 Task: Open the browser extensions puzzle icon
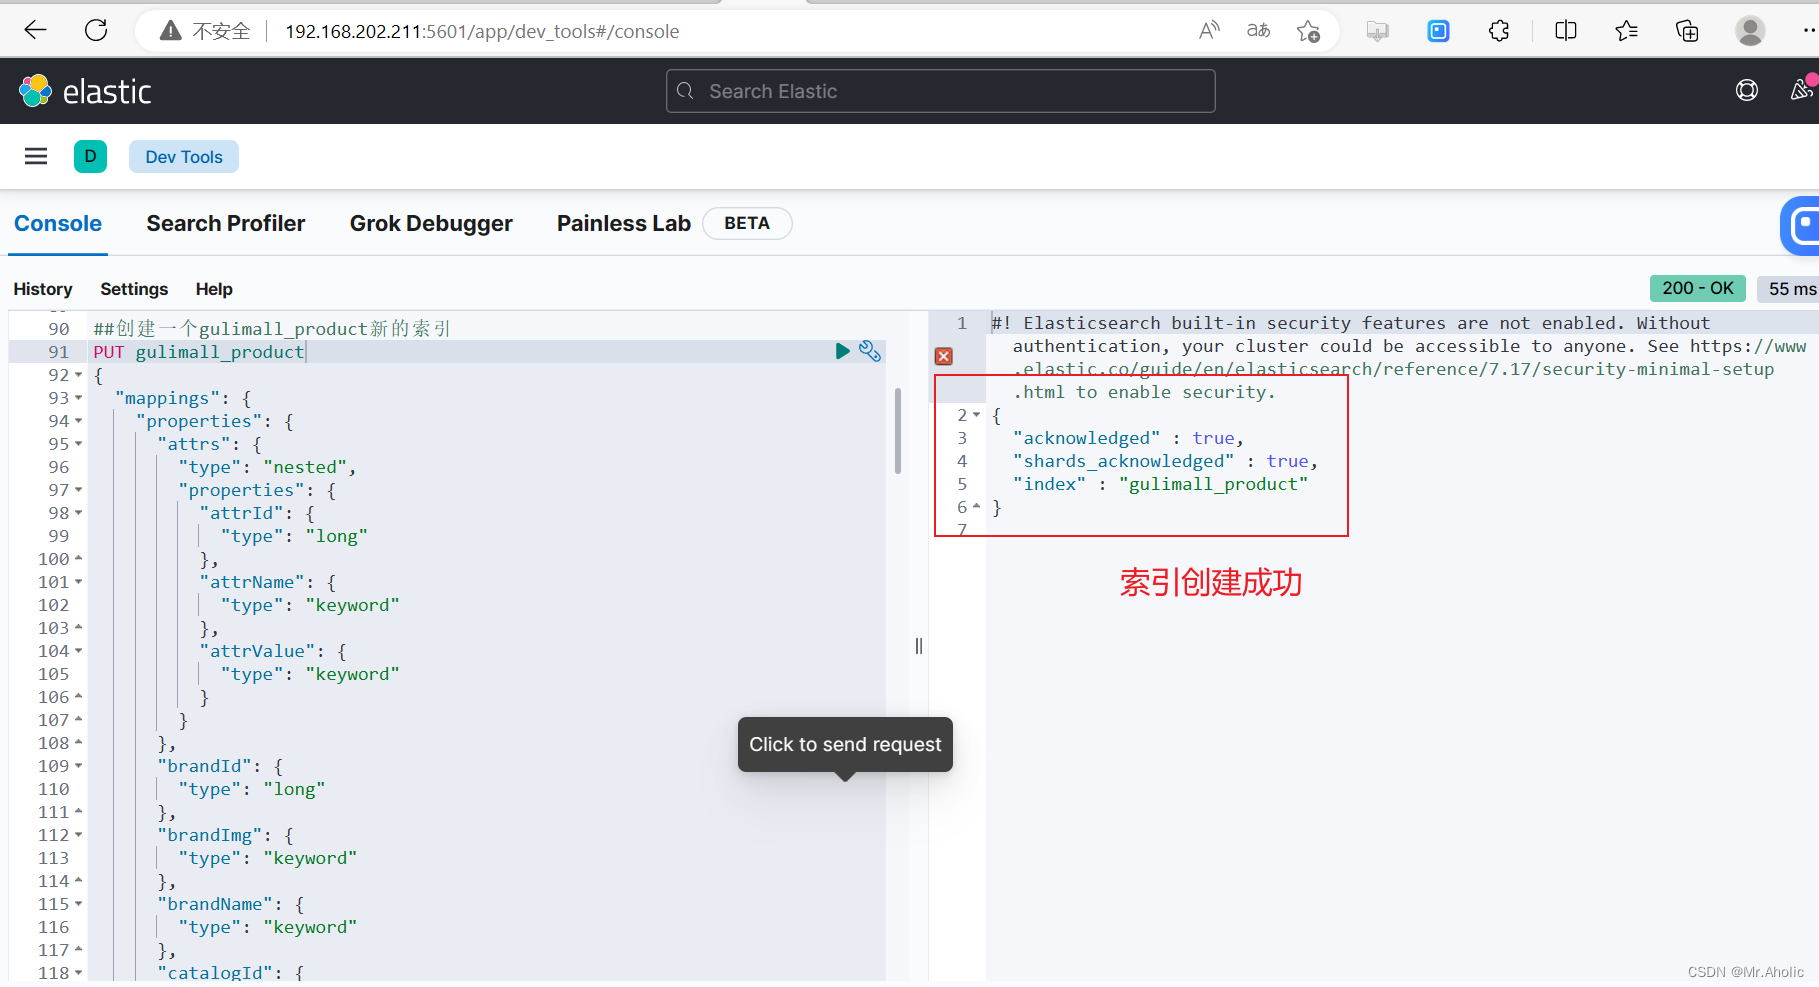pos(1499,31)
